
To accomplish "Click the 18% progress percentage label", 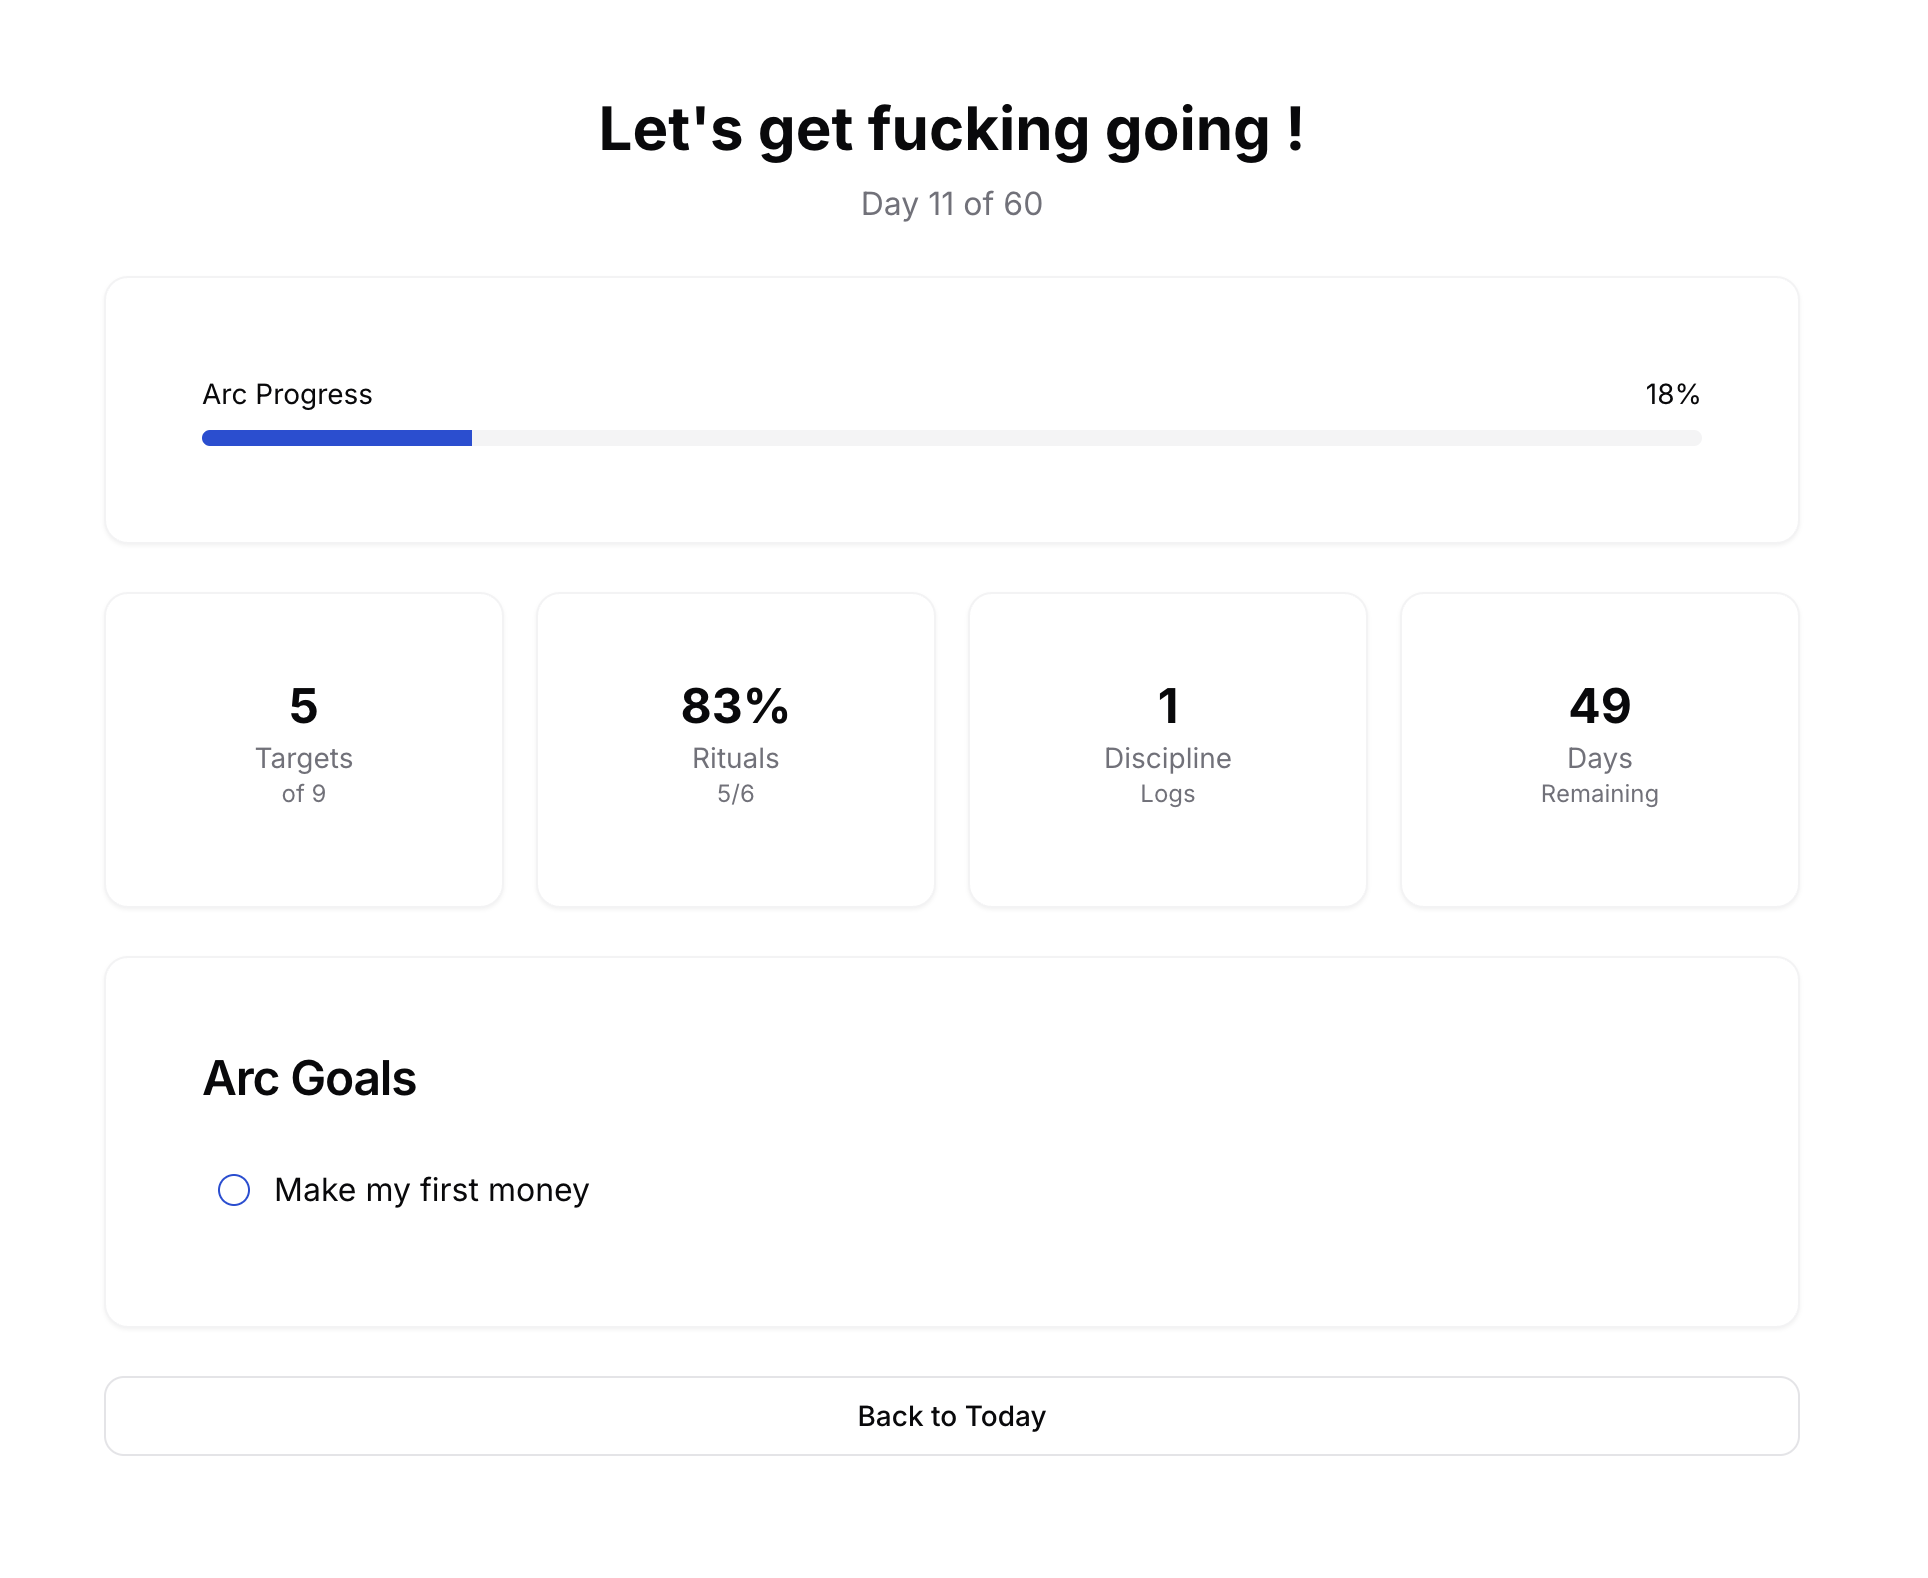I will tap(1672, 394).
